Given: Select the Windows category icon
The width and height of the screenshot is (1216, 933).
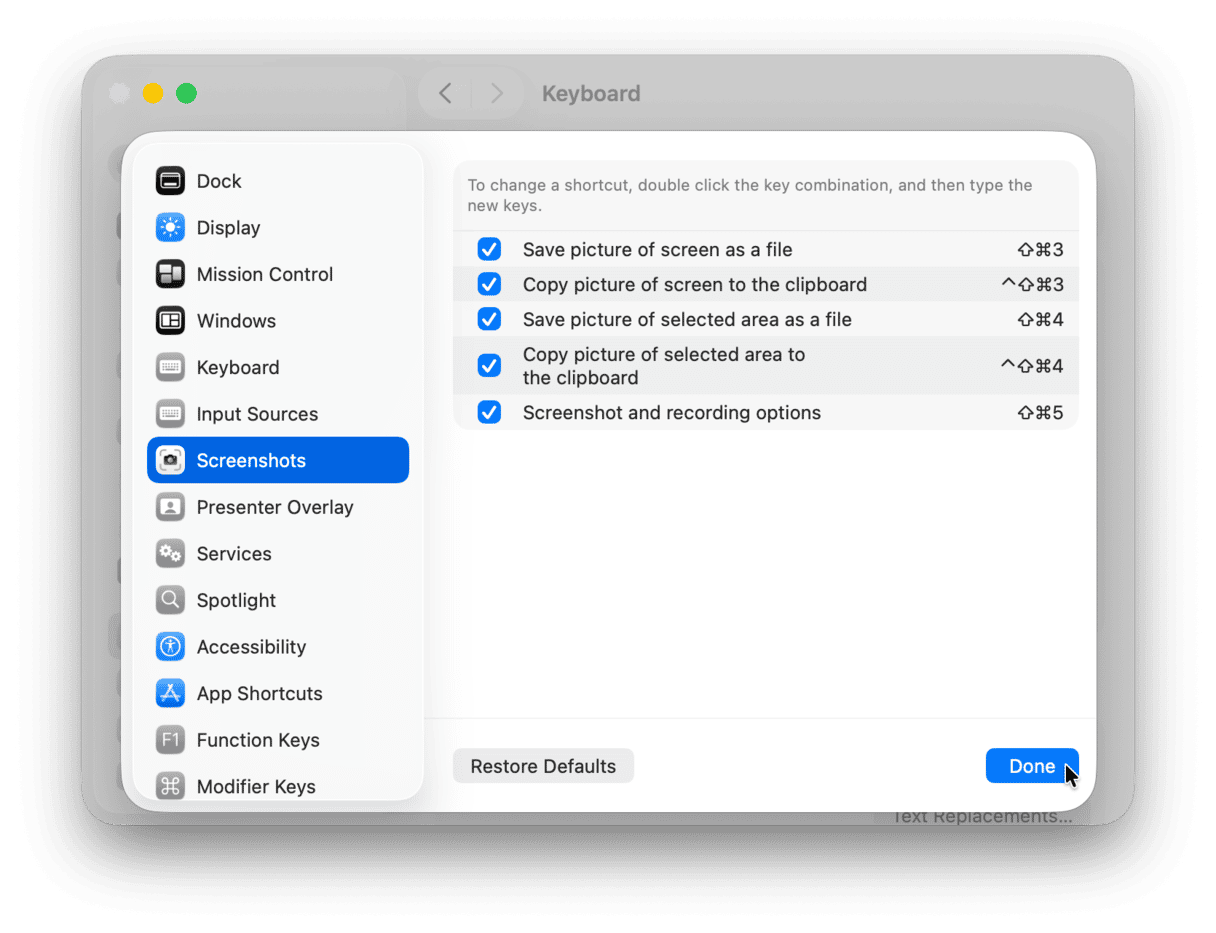Looking at the screenshot, I should (170, 321).
